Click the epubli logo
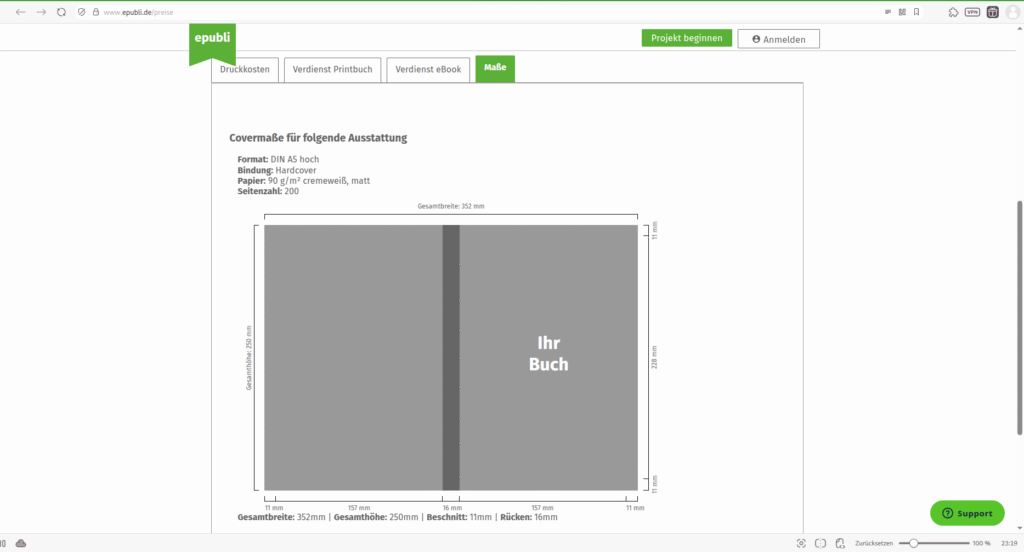This screenshot has width=1024, height=552. [x=212, y=41]
